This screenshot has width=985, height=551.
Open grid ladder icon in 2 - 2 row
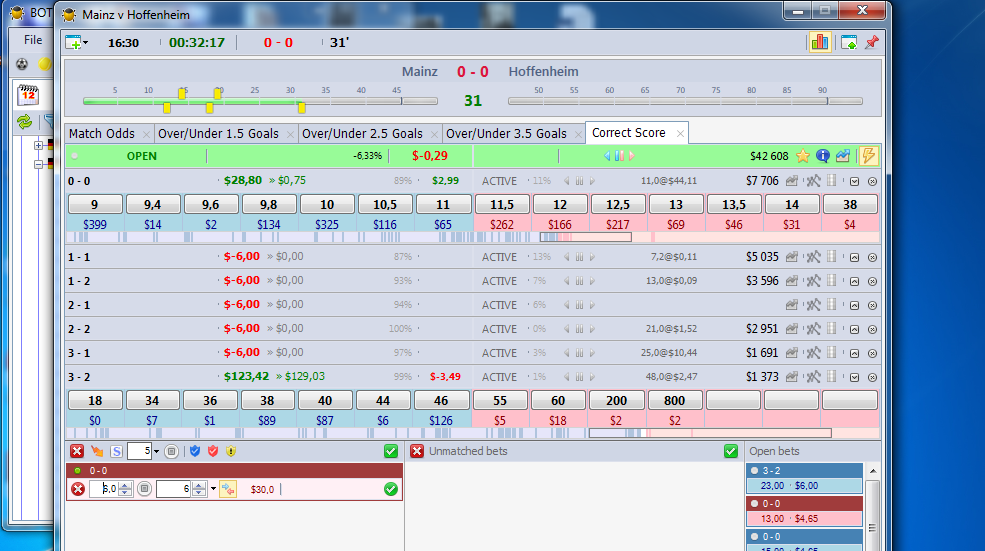coord(832,329)
